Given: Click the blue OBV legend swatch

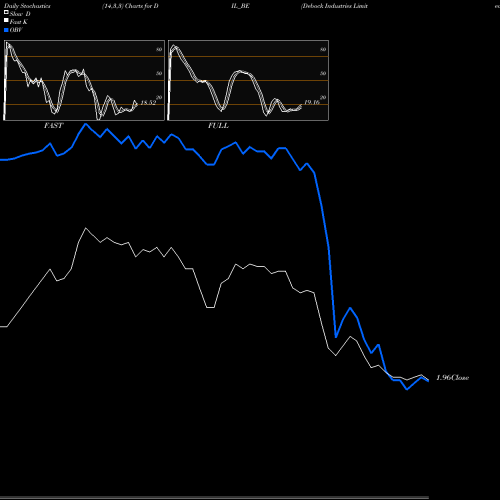Looking at the screenshot, I should (6, 30).
